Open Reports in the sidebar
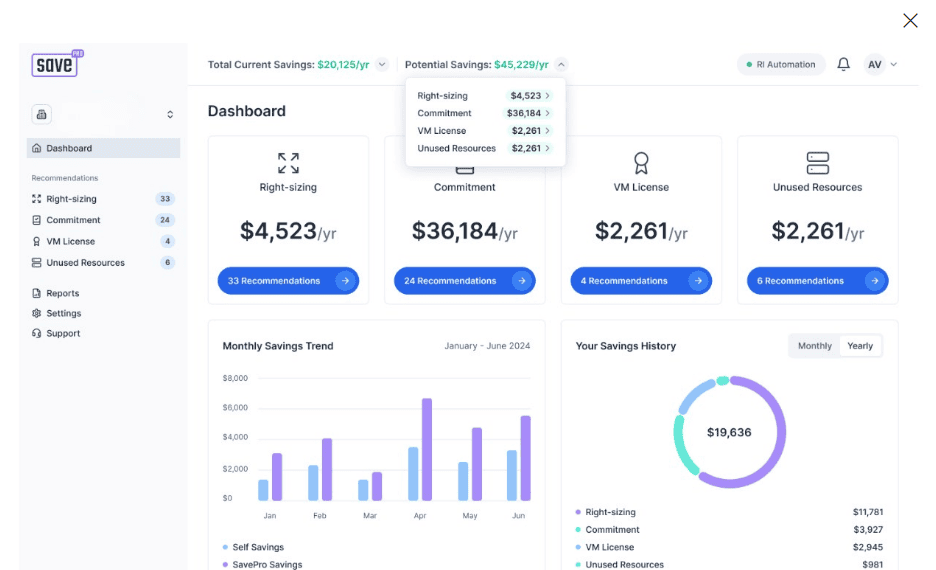The image size is (936, 570). (x=62, y=293)
